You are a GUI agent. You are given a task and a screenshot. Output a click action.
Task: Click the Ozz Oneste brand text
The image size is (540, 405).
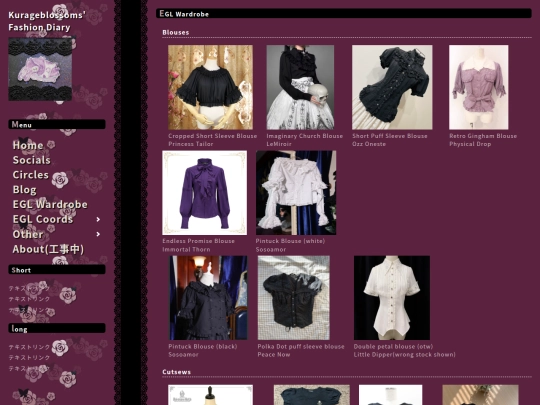click(369, 144)
